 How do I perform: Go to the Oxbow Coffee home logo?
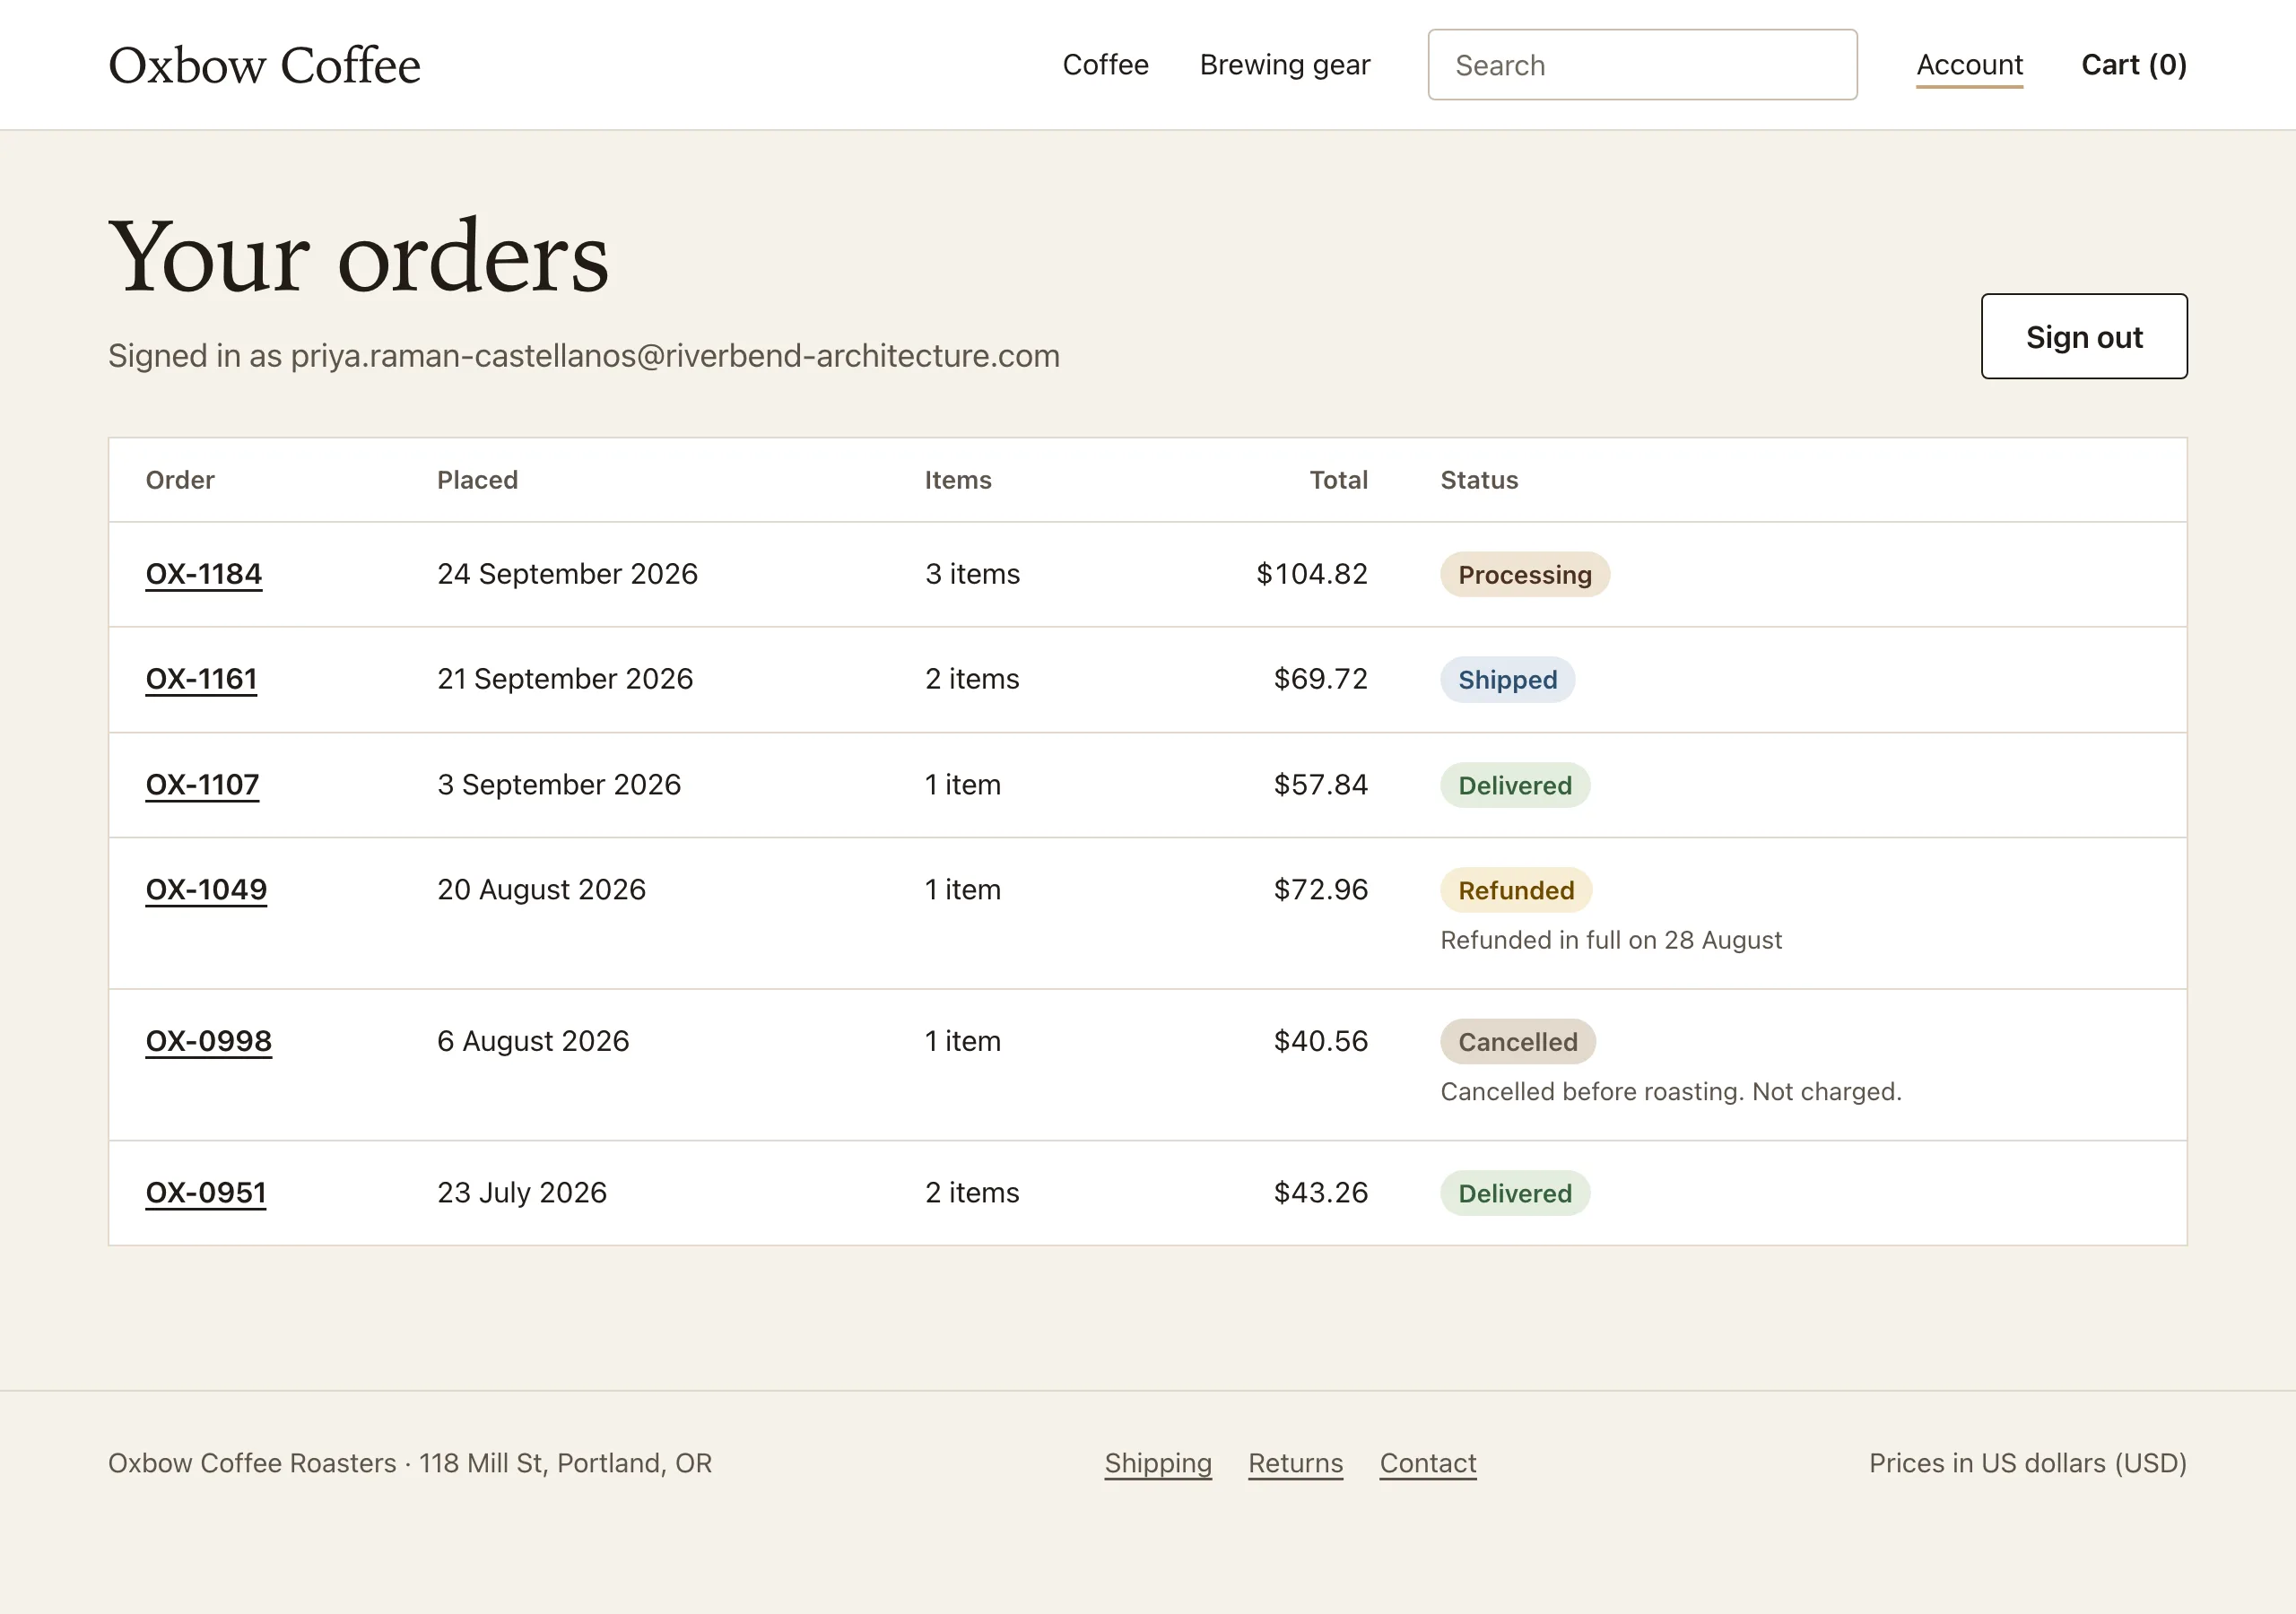click(264, 65)
